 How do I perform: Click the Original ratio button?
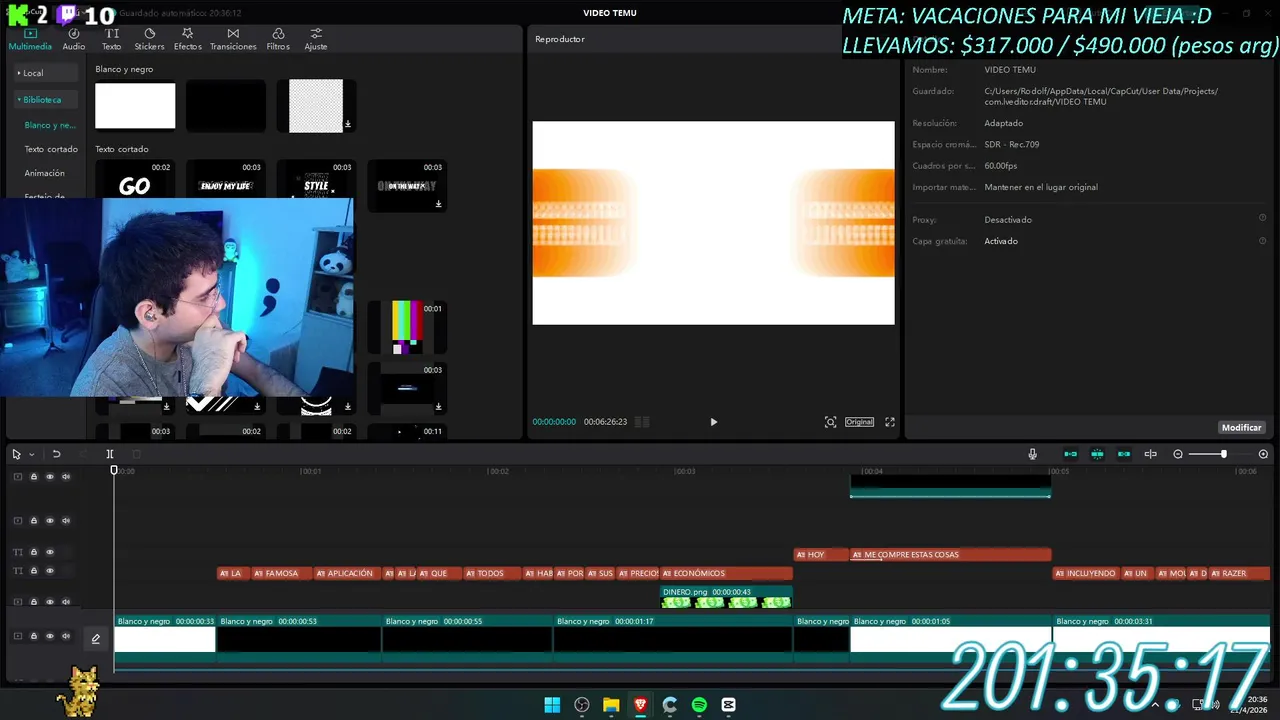(859, 422)
